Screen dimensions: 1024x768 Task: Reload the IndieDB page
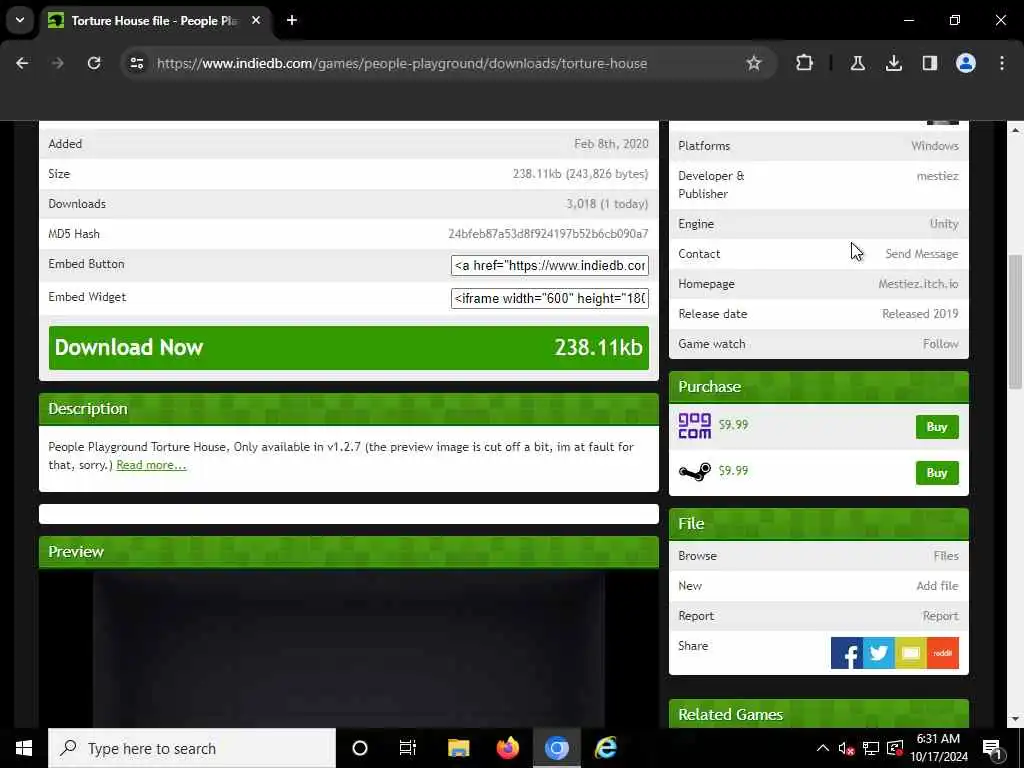94,63
